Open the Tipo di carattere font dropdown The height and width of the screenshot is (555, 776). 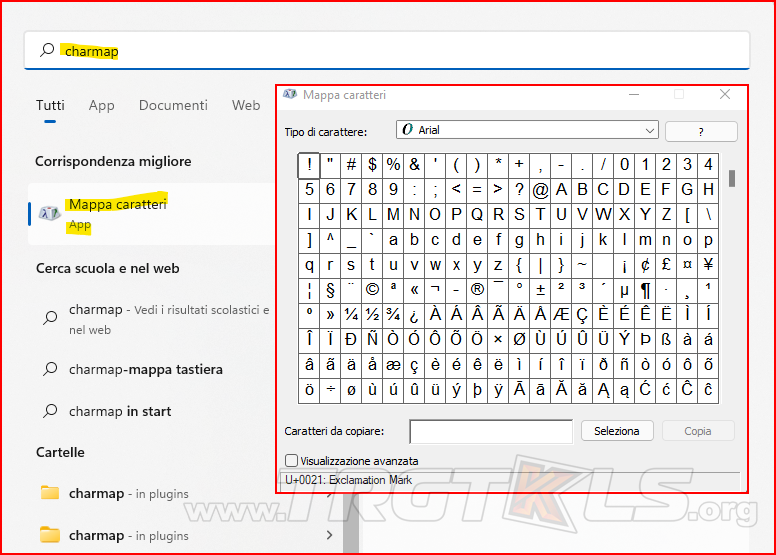(527, 130)
